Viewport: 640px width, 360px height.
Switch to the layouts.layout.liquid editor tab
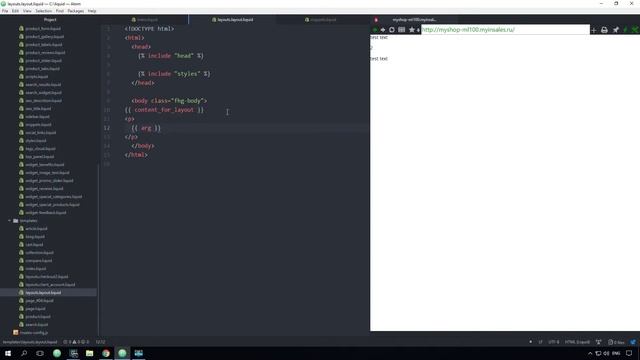point(233,20)
